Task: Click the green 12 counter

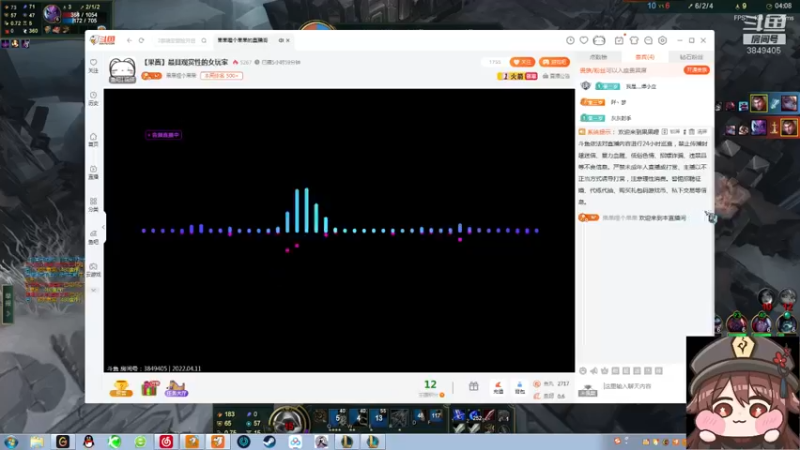Action: (x=431, y=385)
